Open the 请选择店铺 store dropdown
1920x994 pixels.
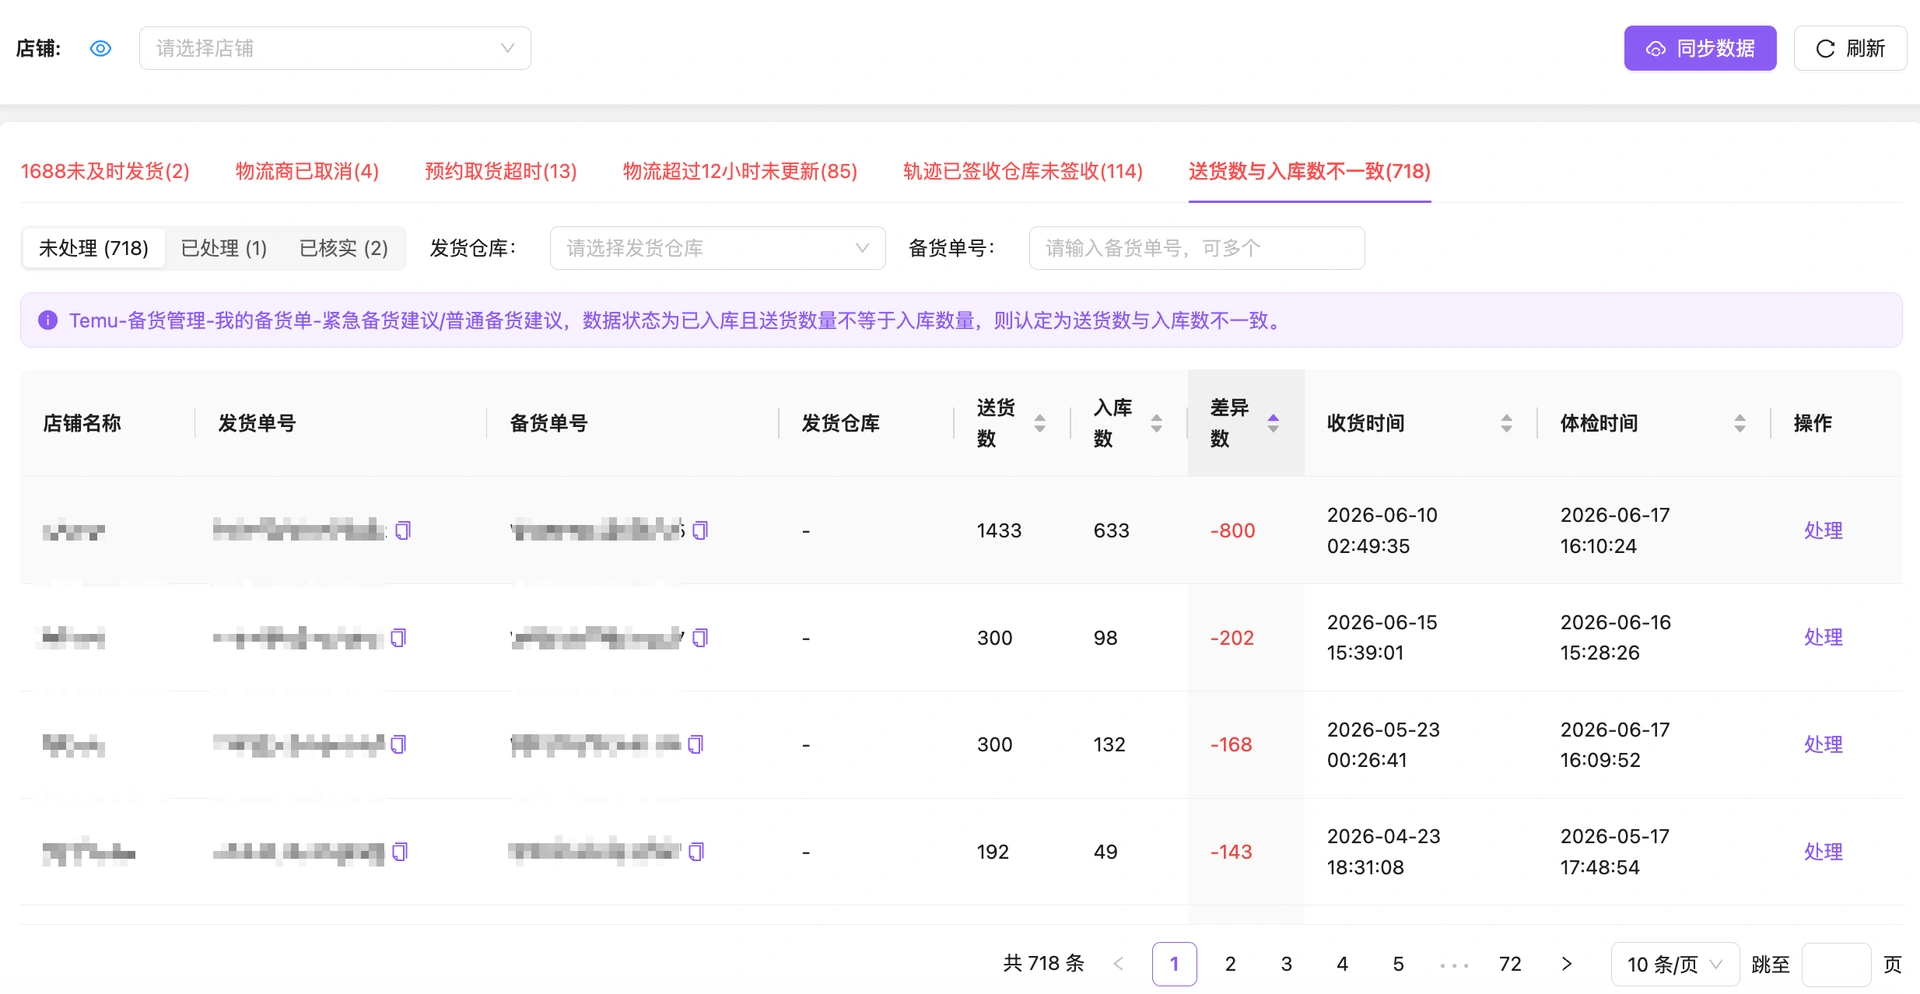click(x=335, y=48)
